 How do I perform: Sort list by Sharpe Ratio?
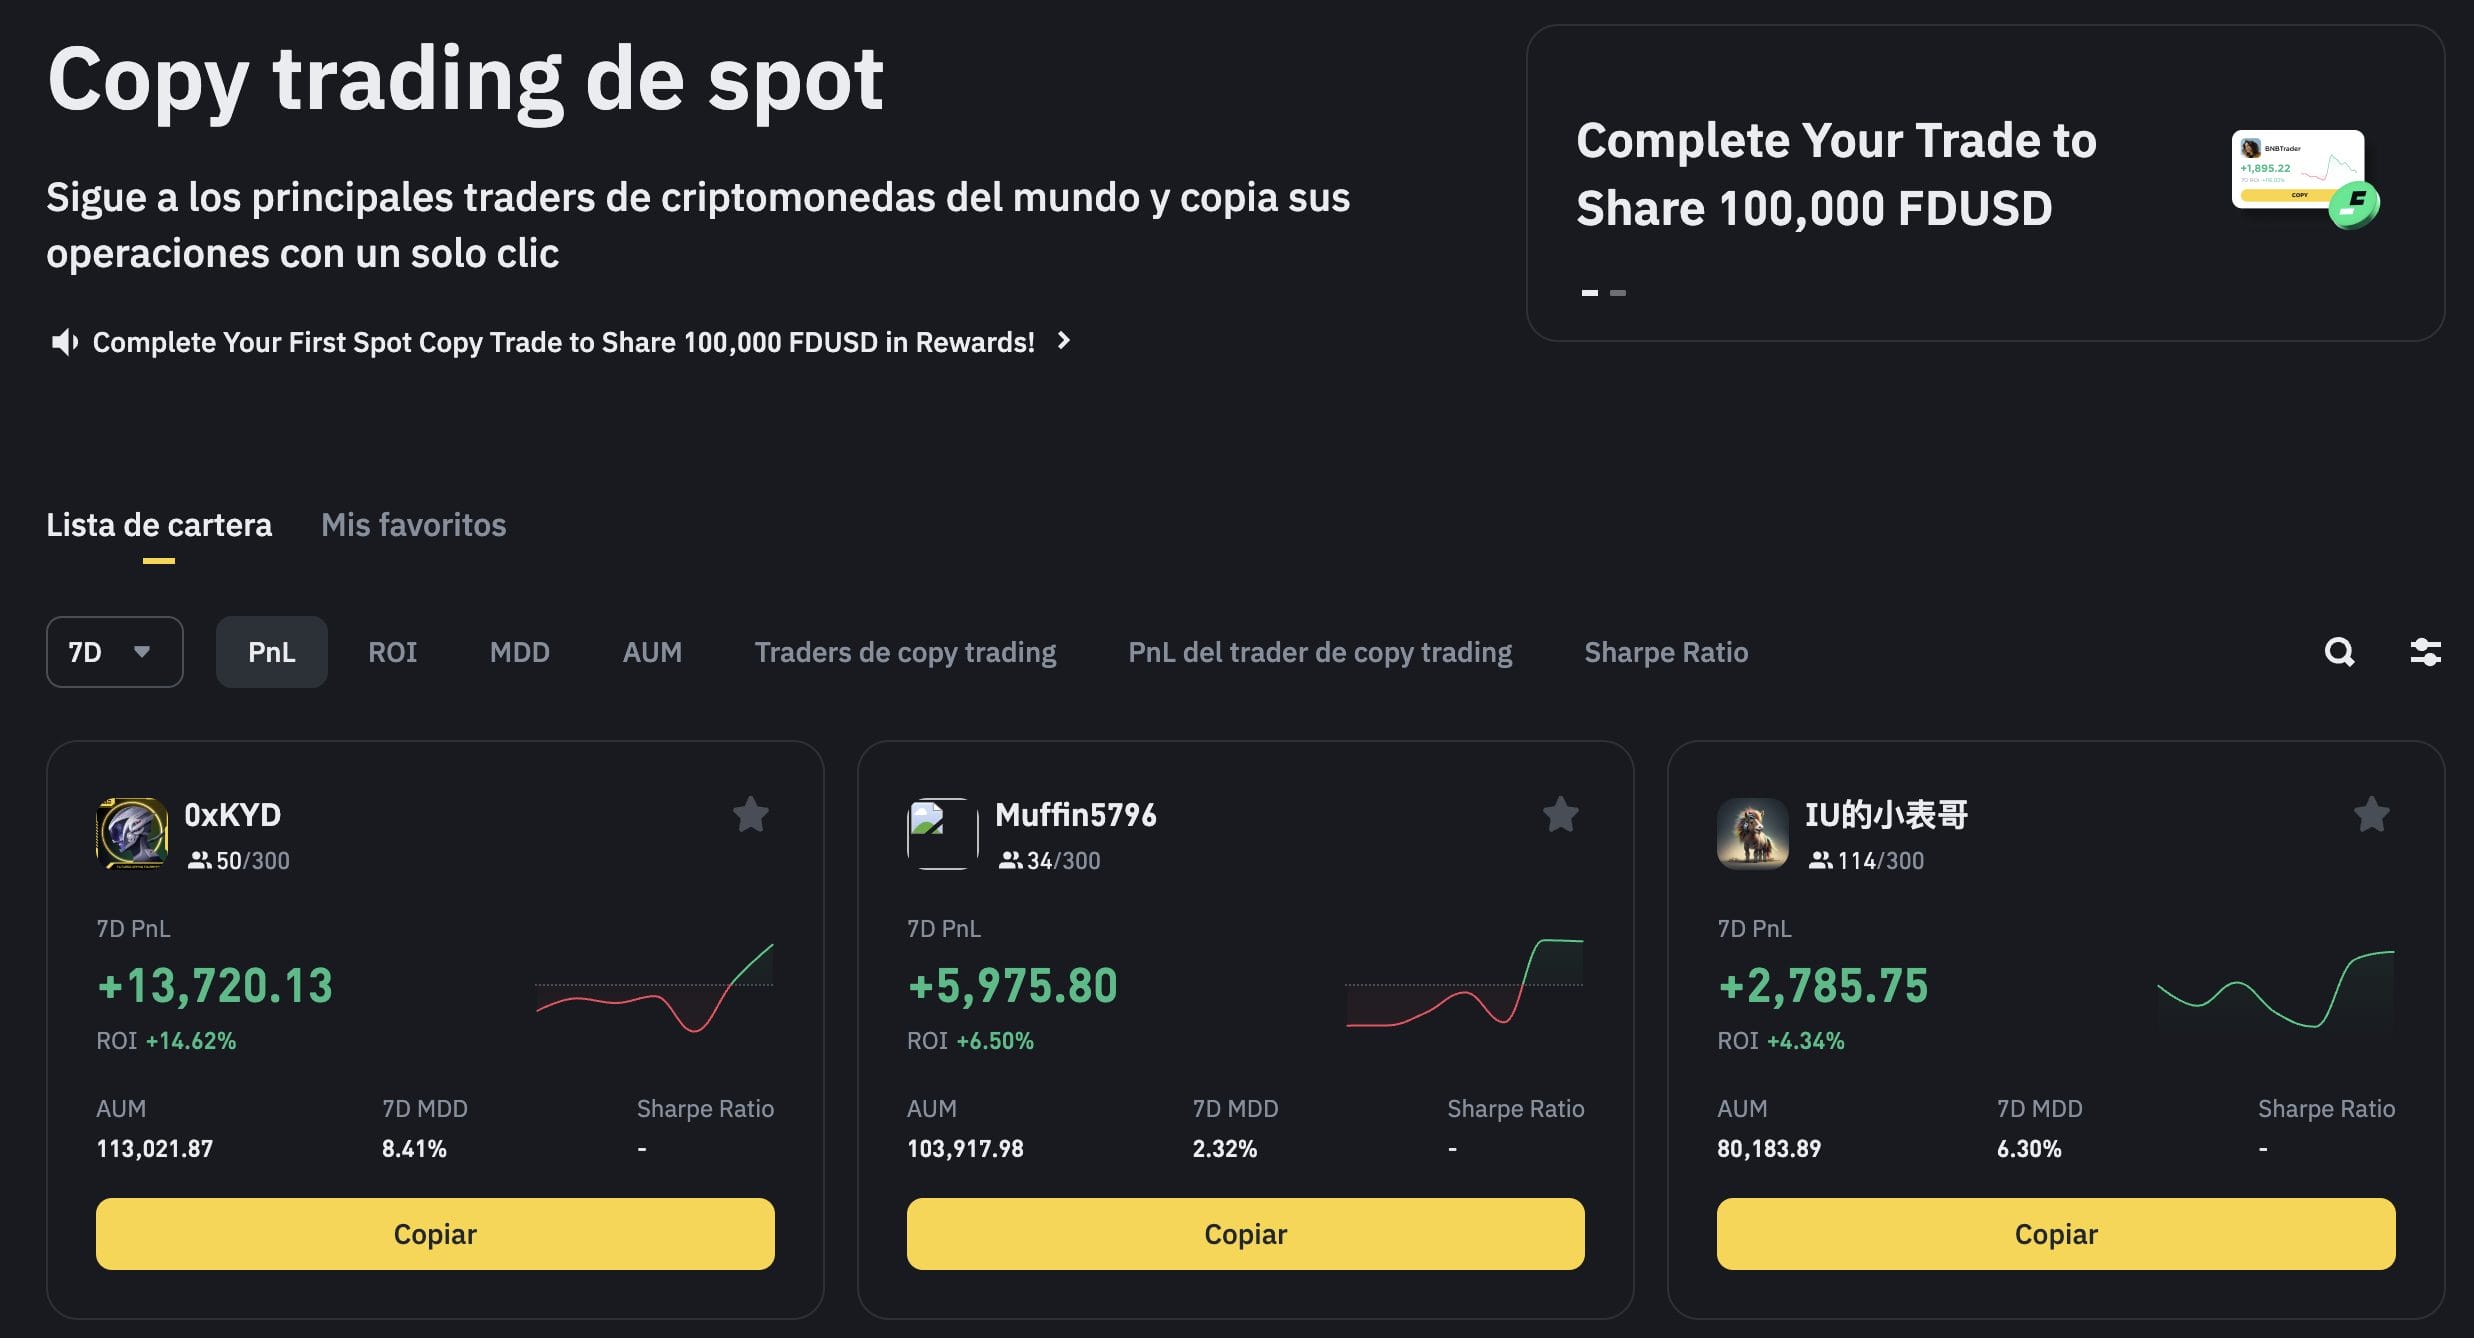tap(1666, 652)
